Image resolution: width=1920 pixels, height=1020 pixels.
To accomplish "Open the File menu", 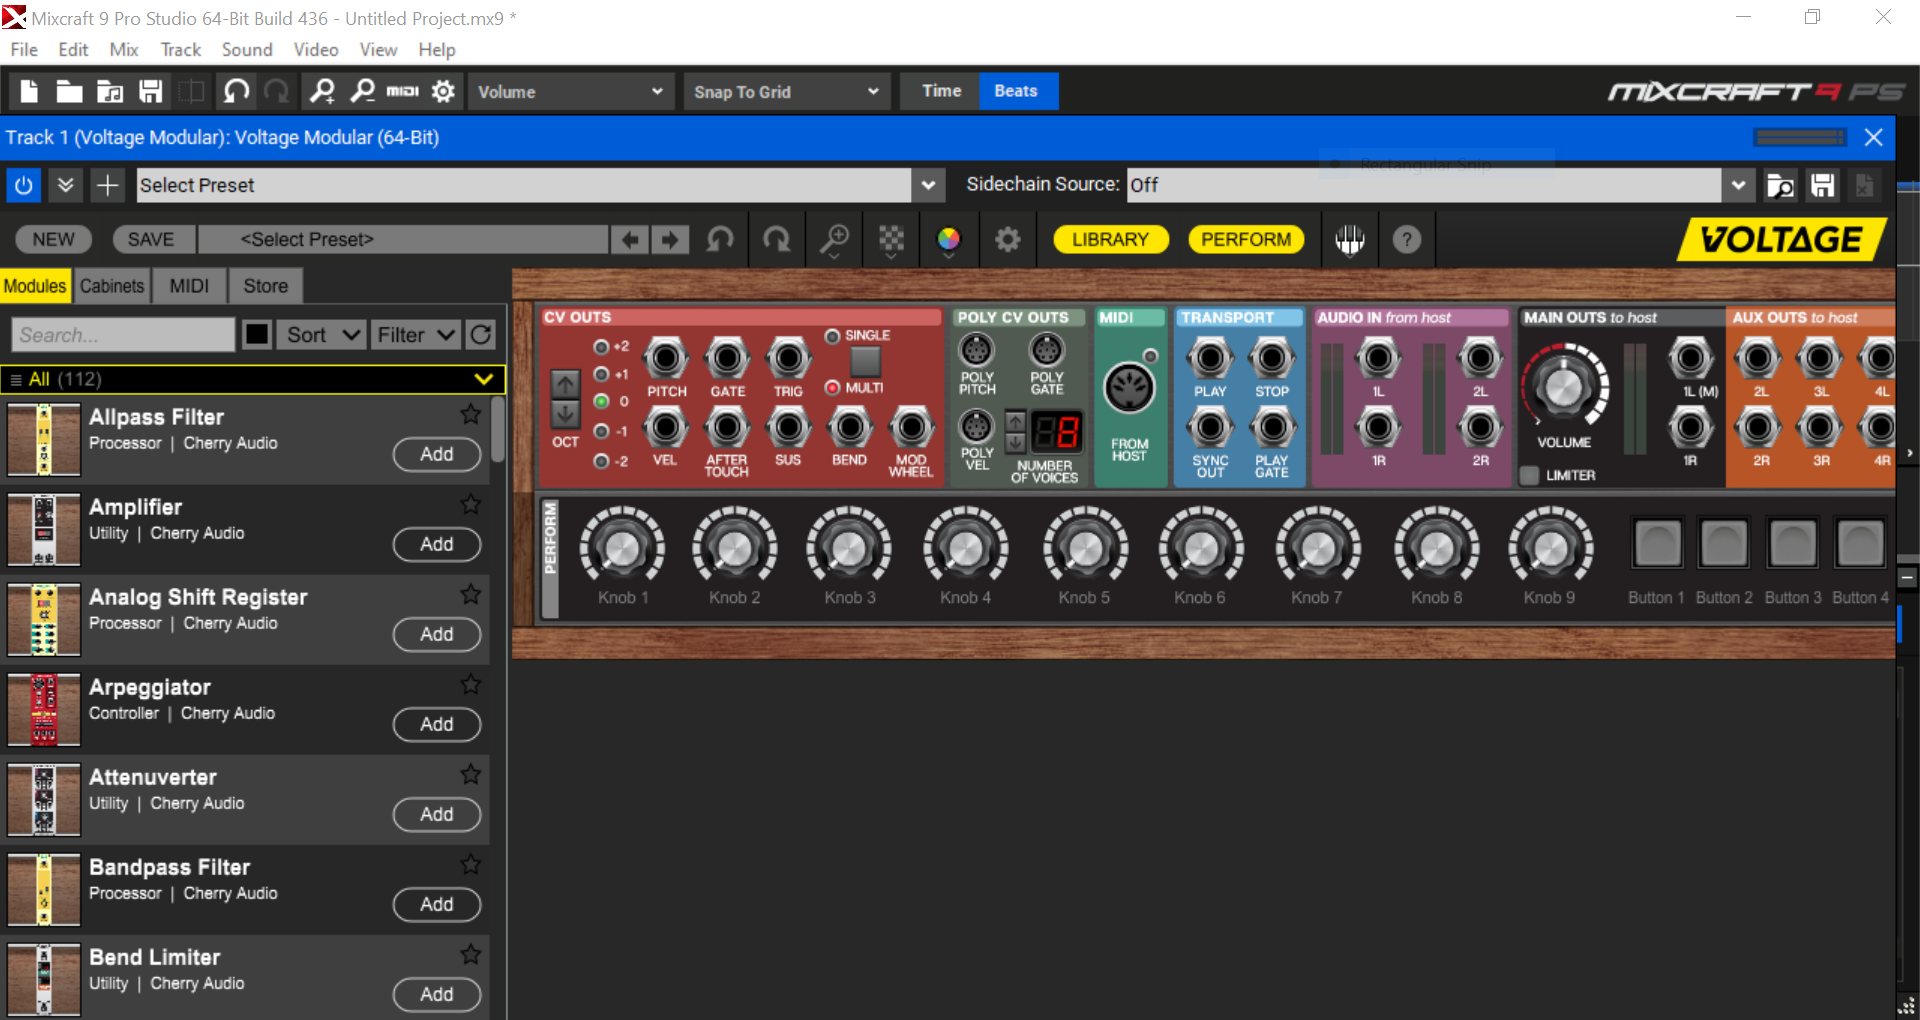I will point(24,49).
